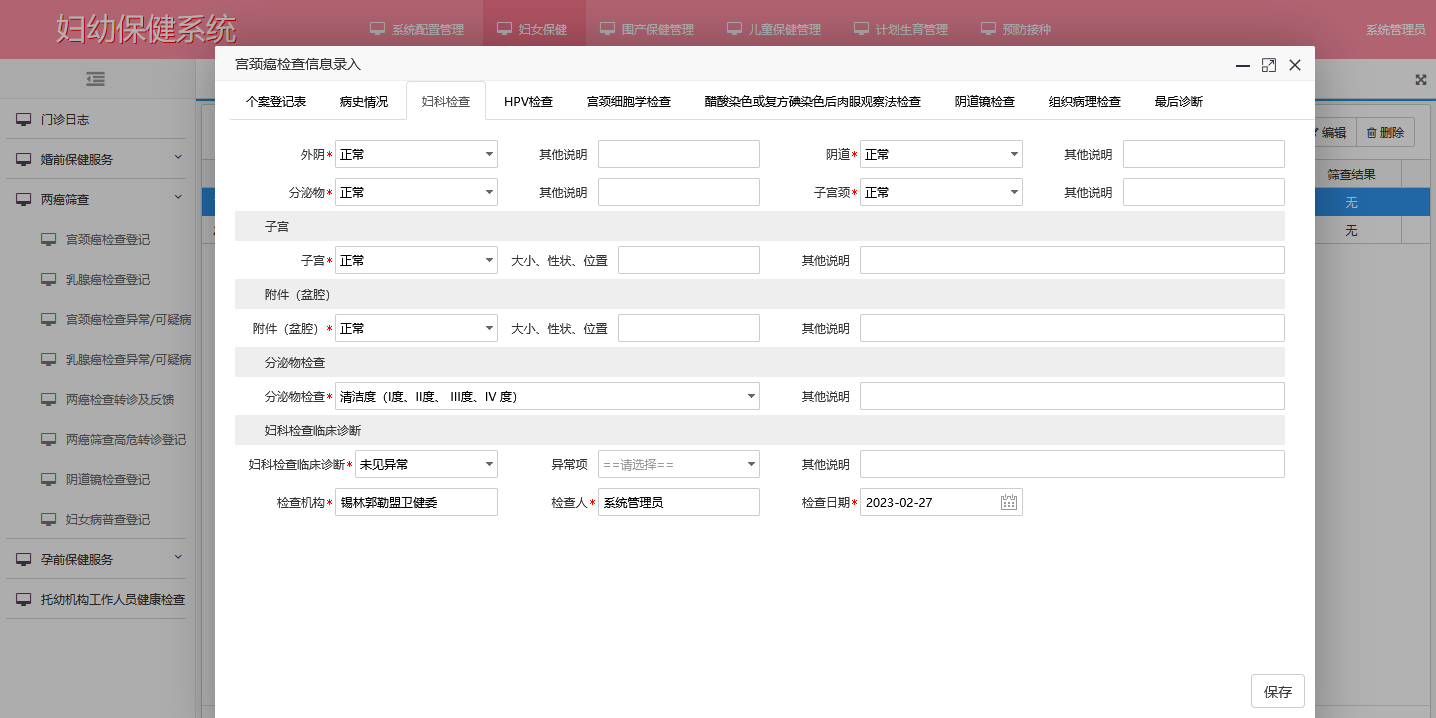This screenshot has height=718, width=1436.
Task: Switch to the HPV检查 tab
Action: 528,101
